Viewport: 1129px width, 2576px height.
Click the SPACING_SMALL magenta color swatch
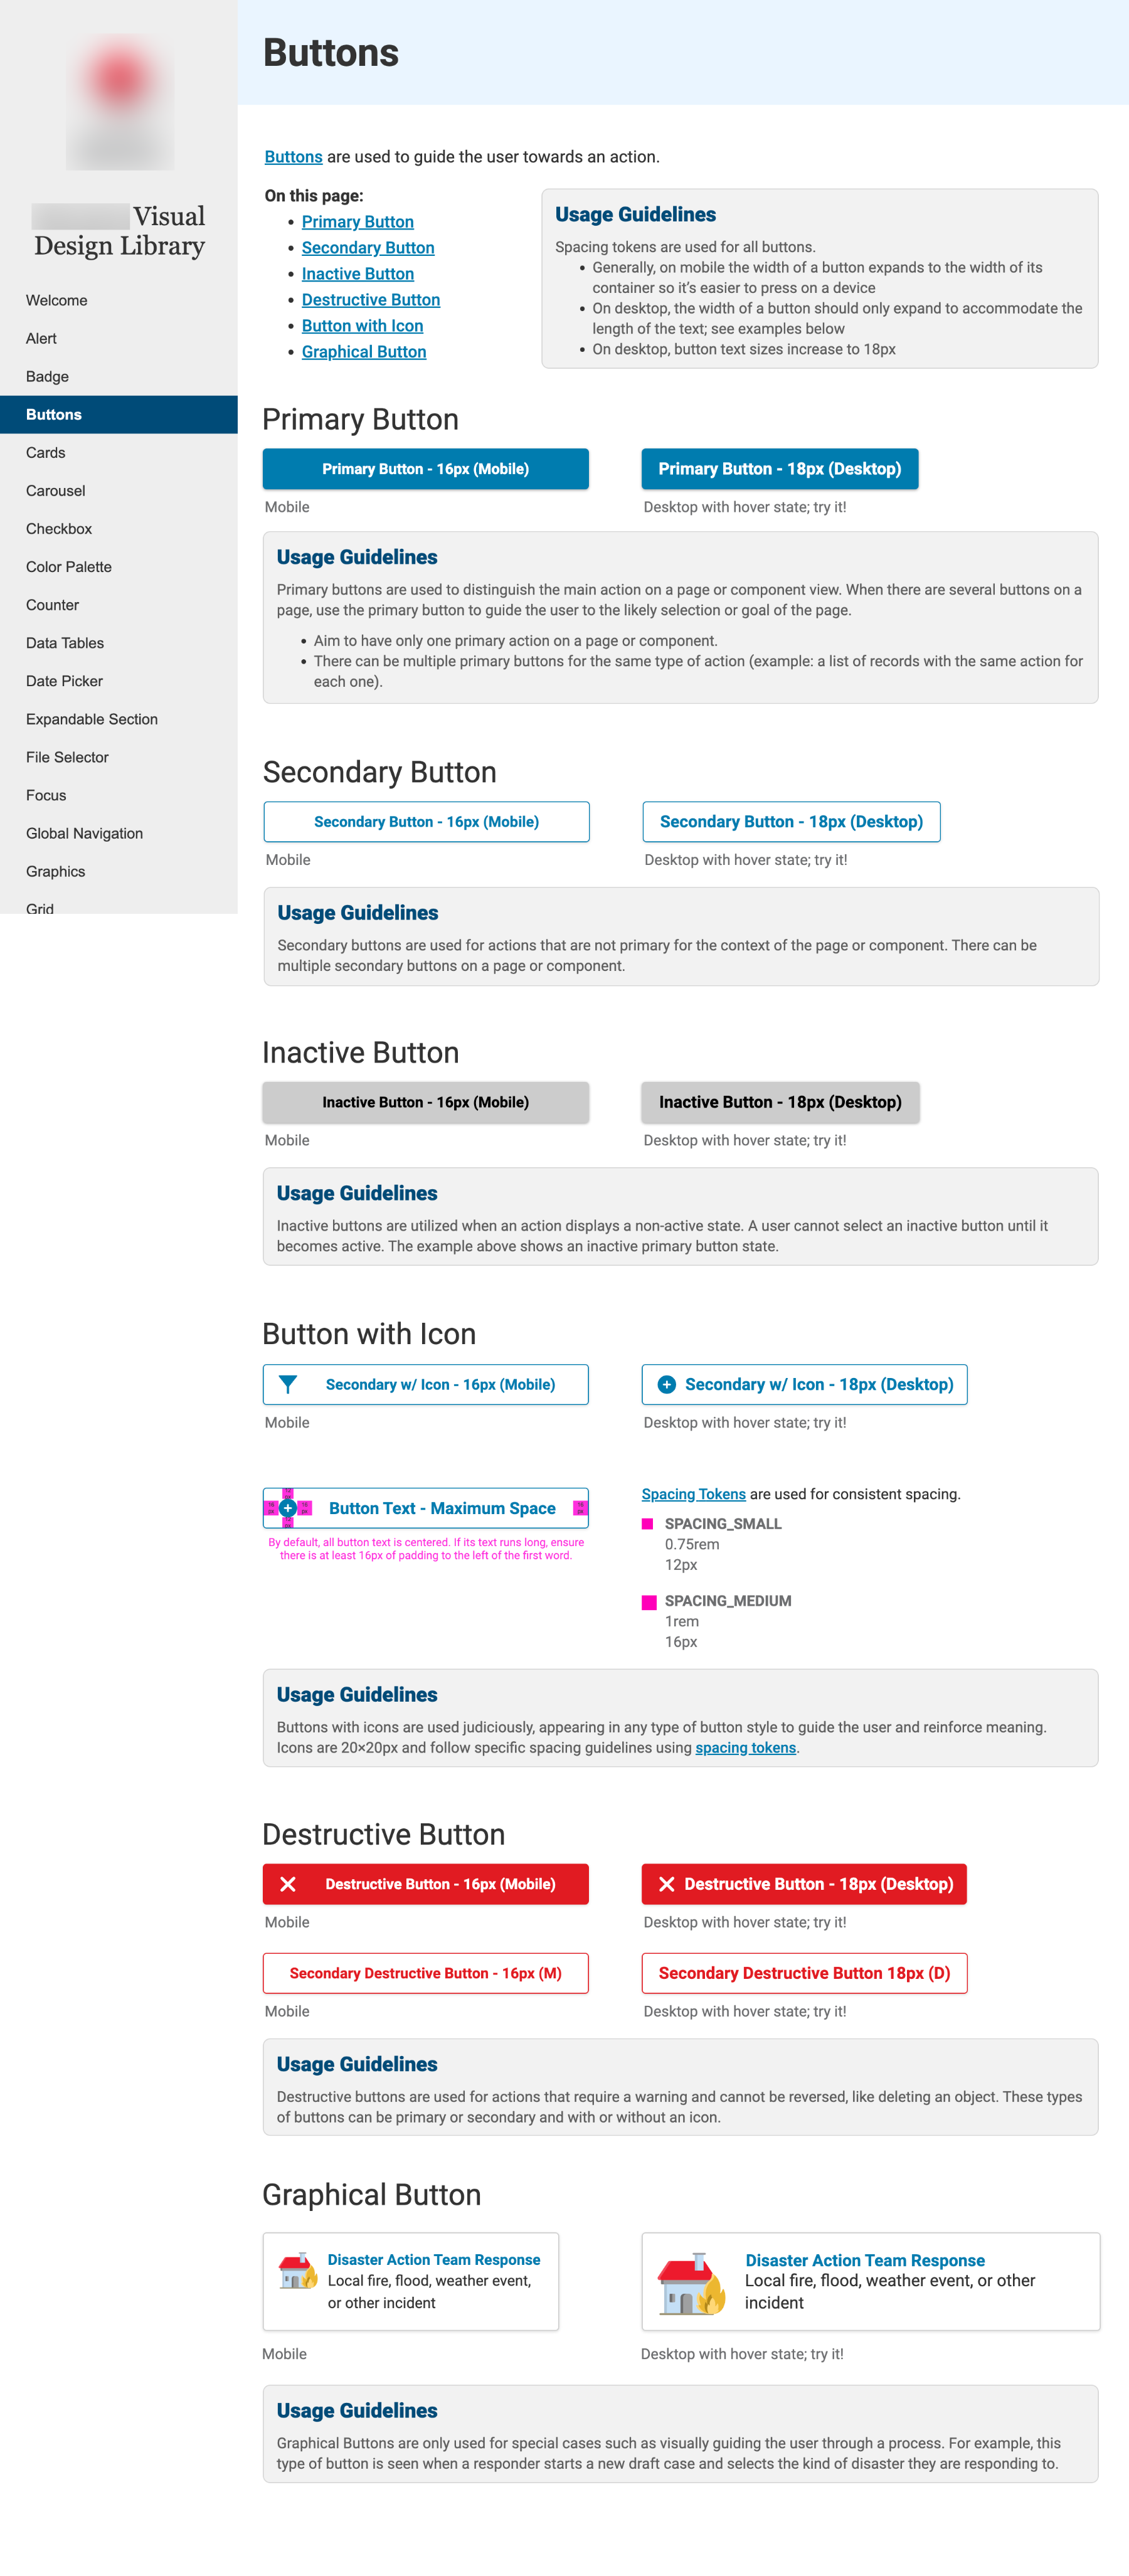tap(649, 1523)
